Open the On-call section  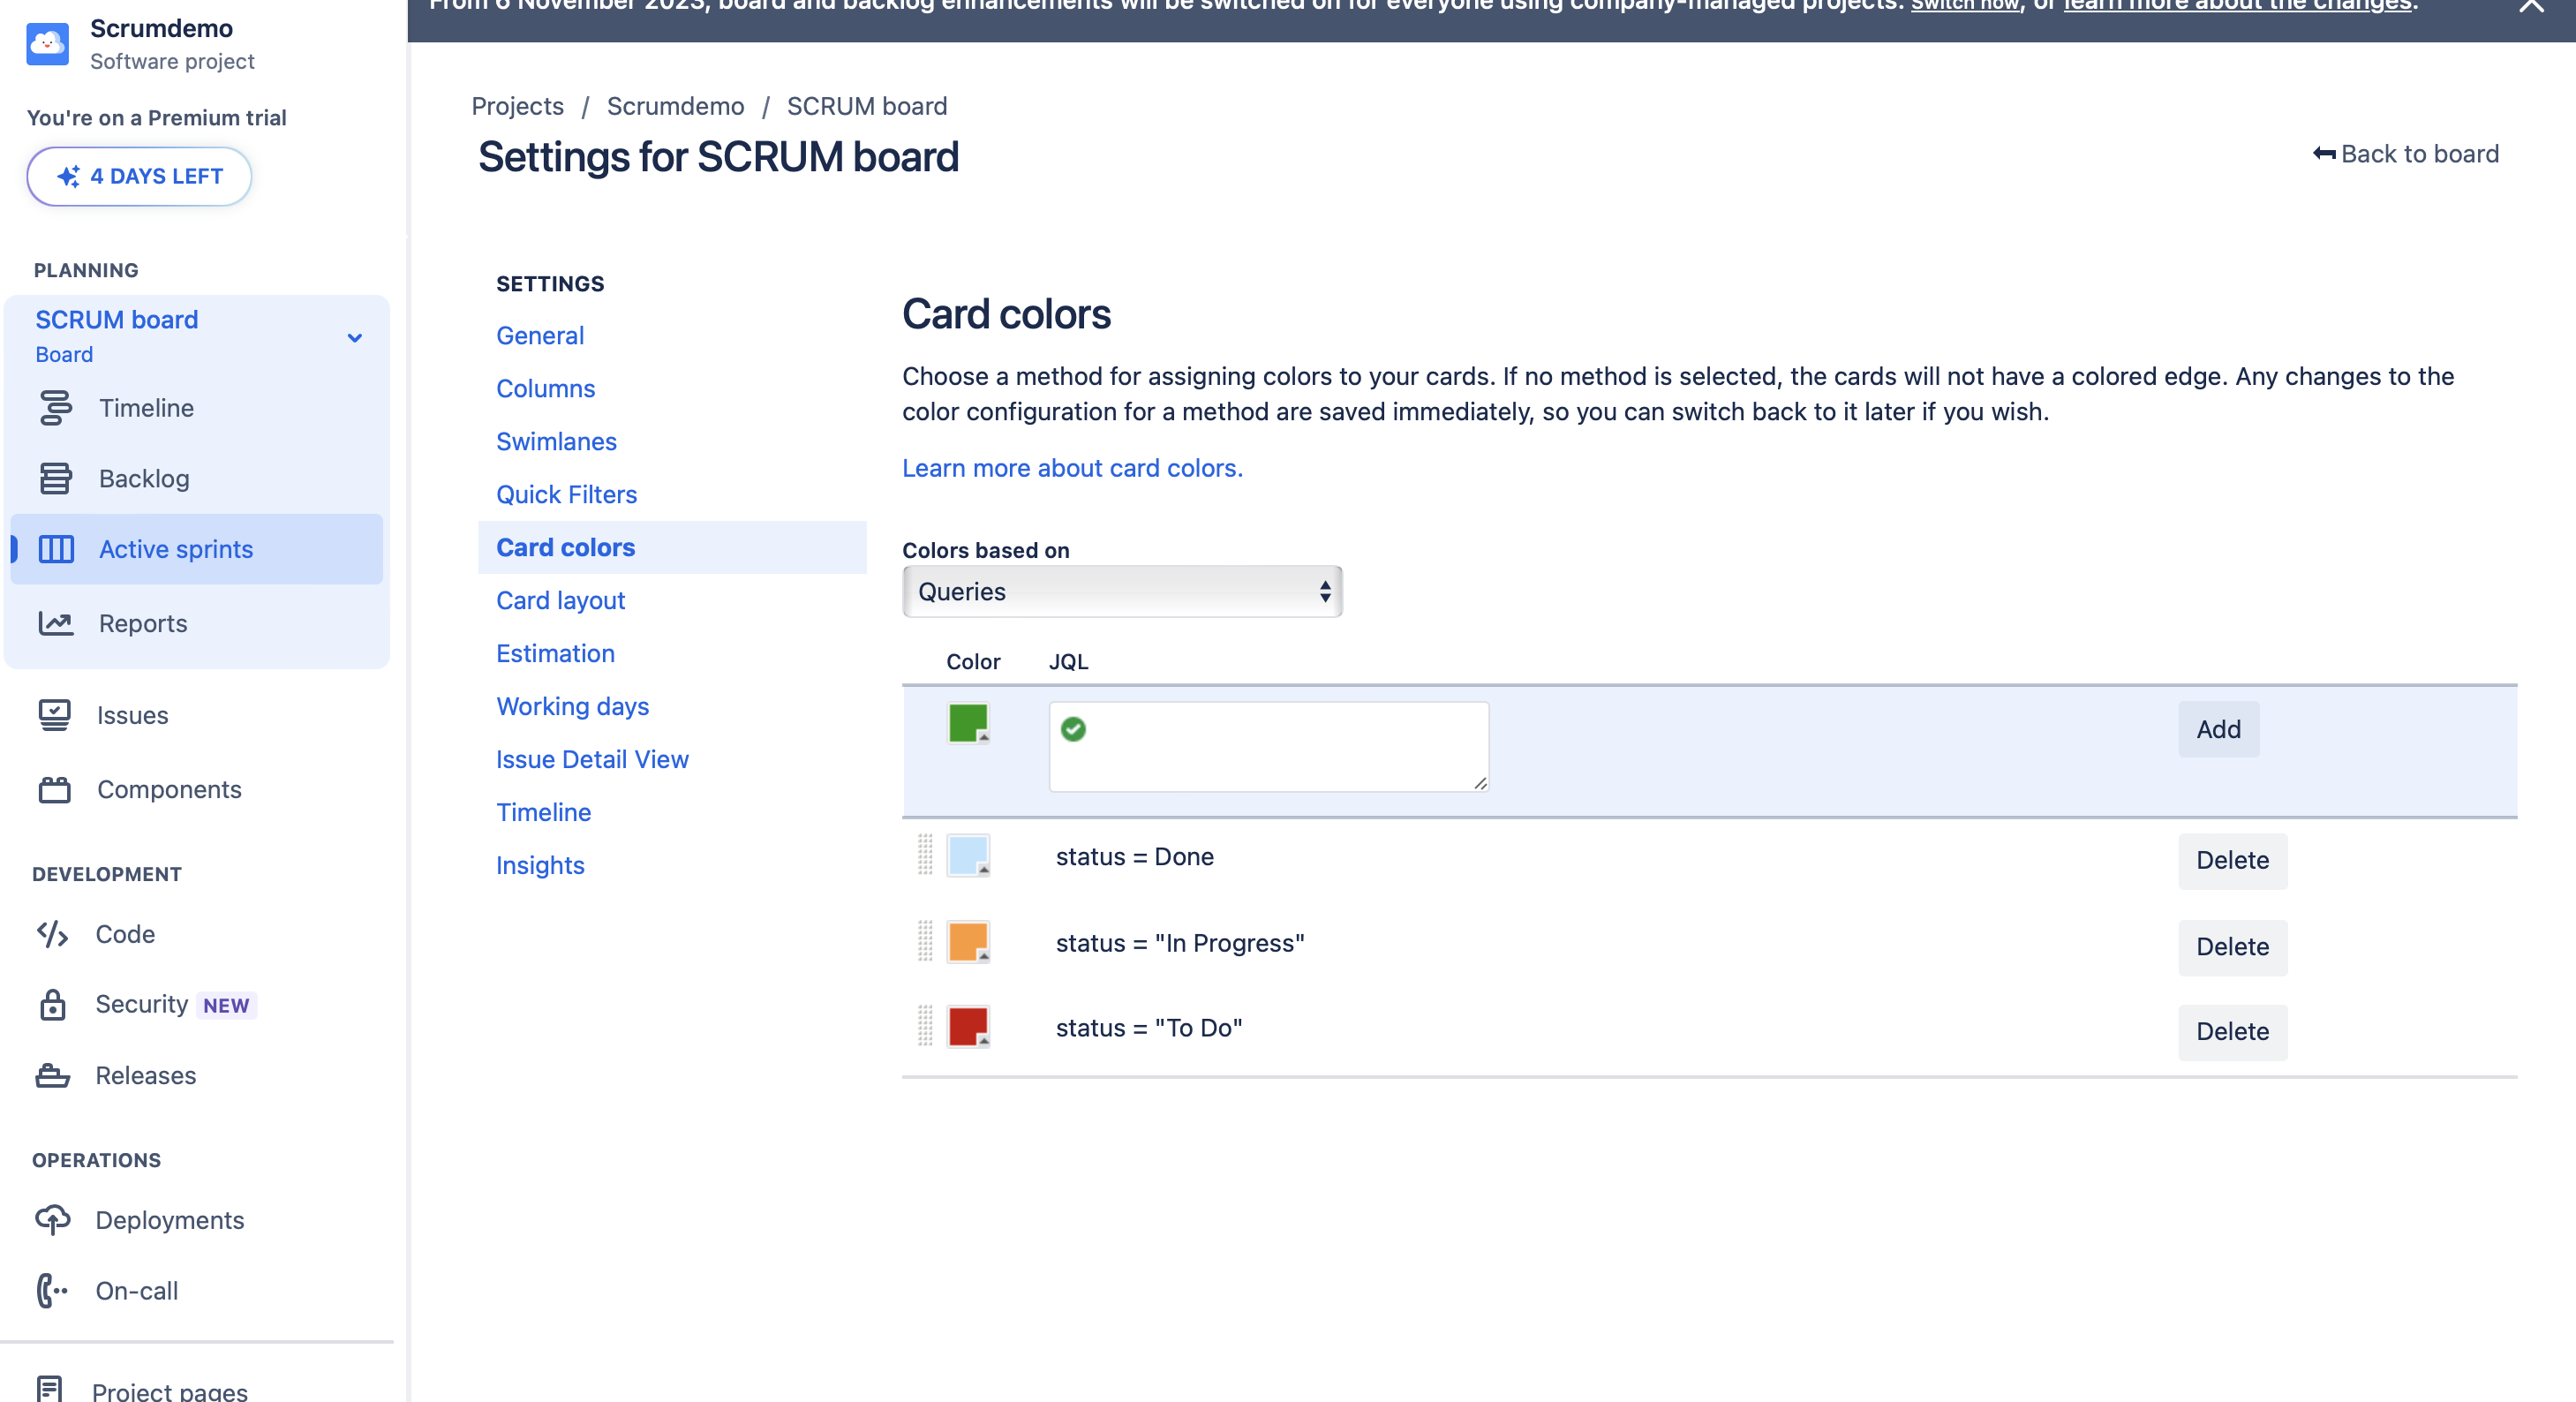point(138,1291)
